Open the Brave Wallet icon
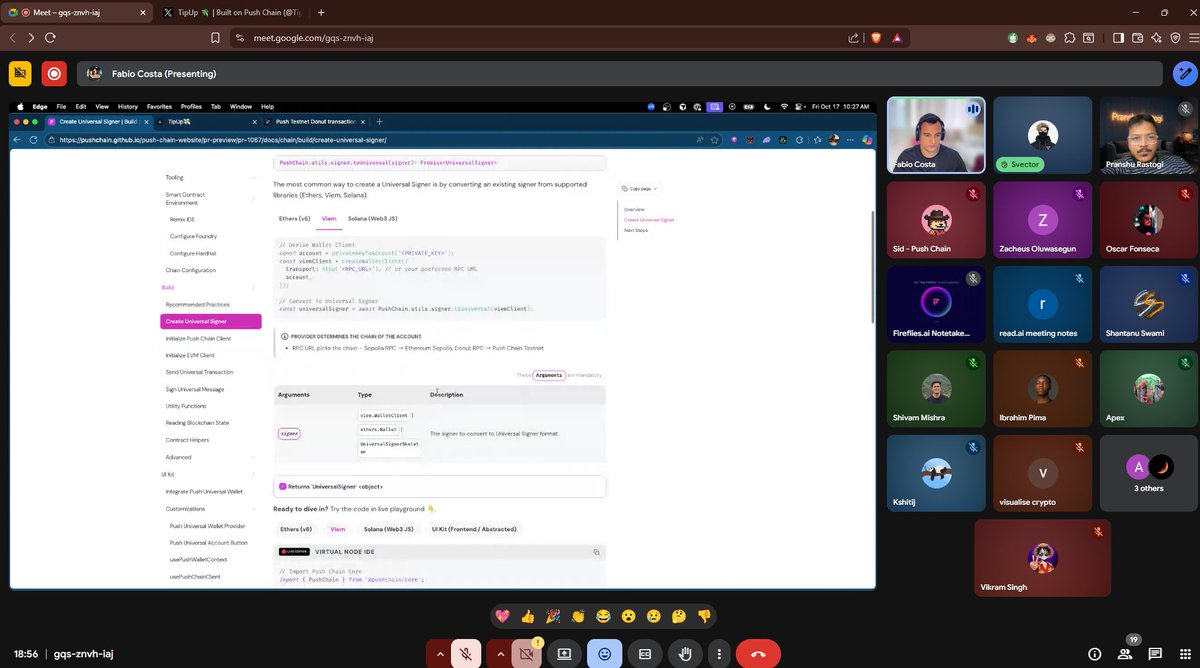 pyautogui.click(x=1137, y=37)
